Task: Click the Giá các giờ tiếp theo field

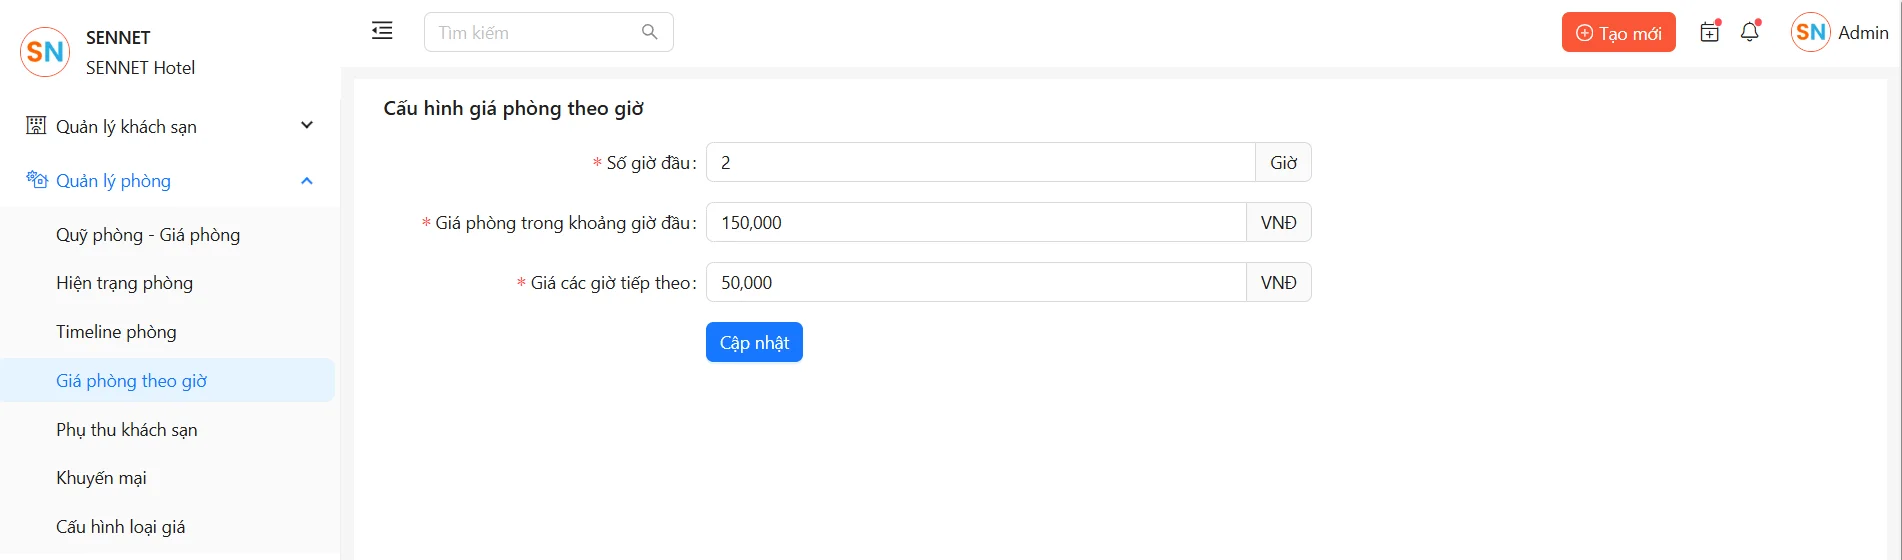Action: (x=975, y=283)
